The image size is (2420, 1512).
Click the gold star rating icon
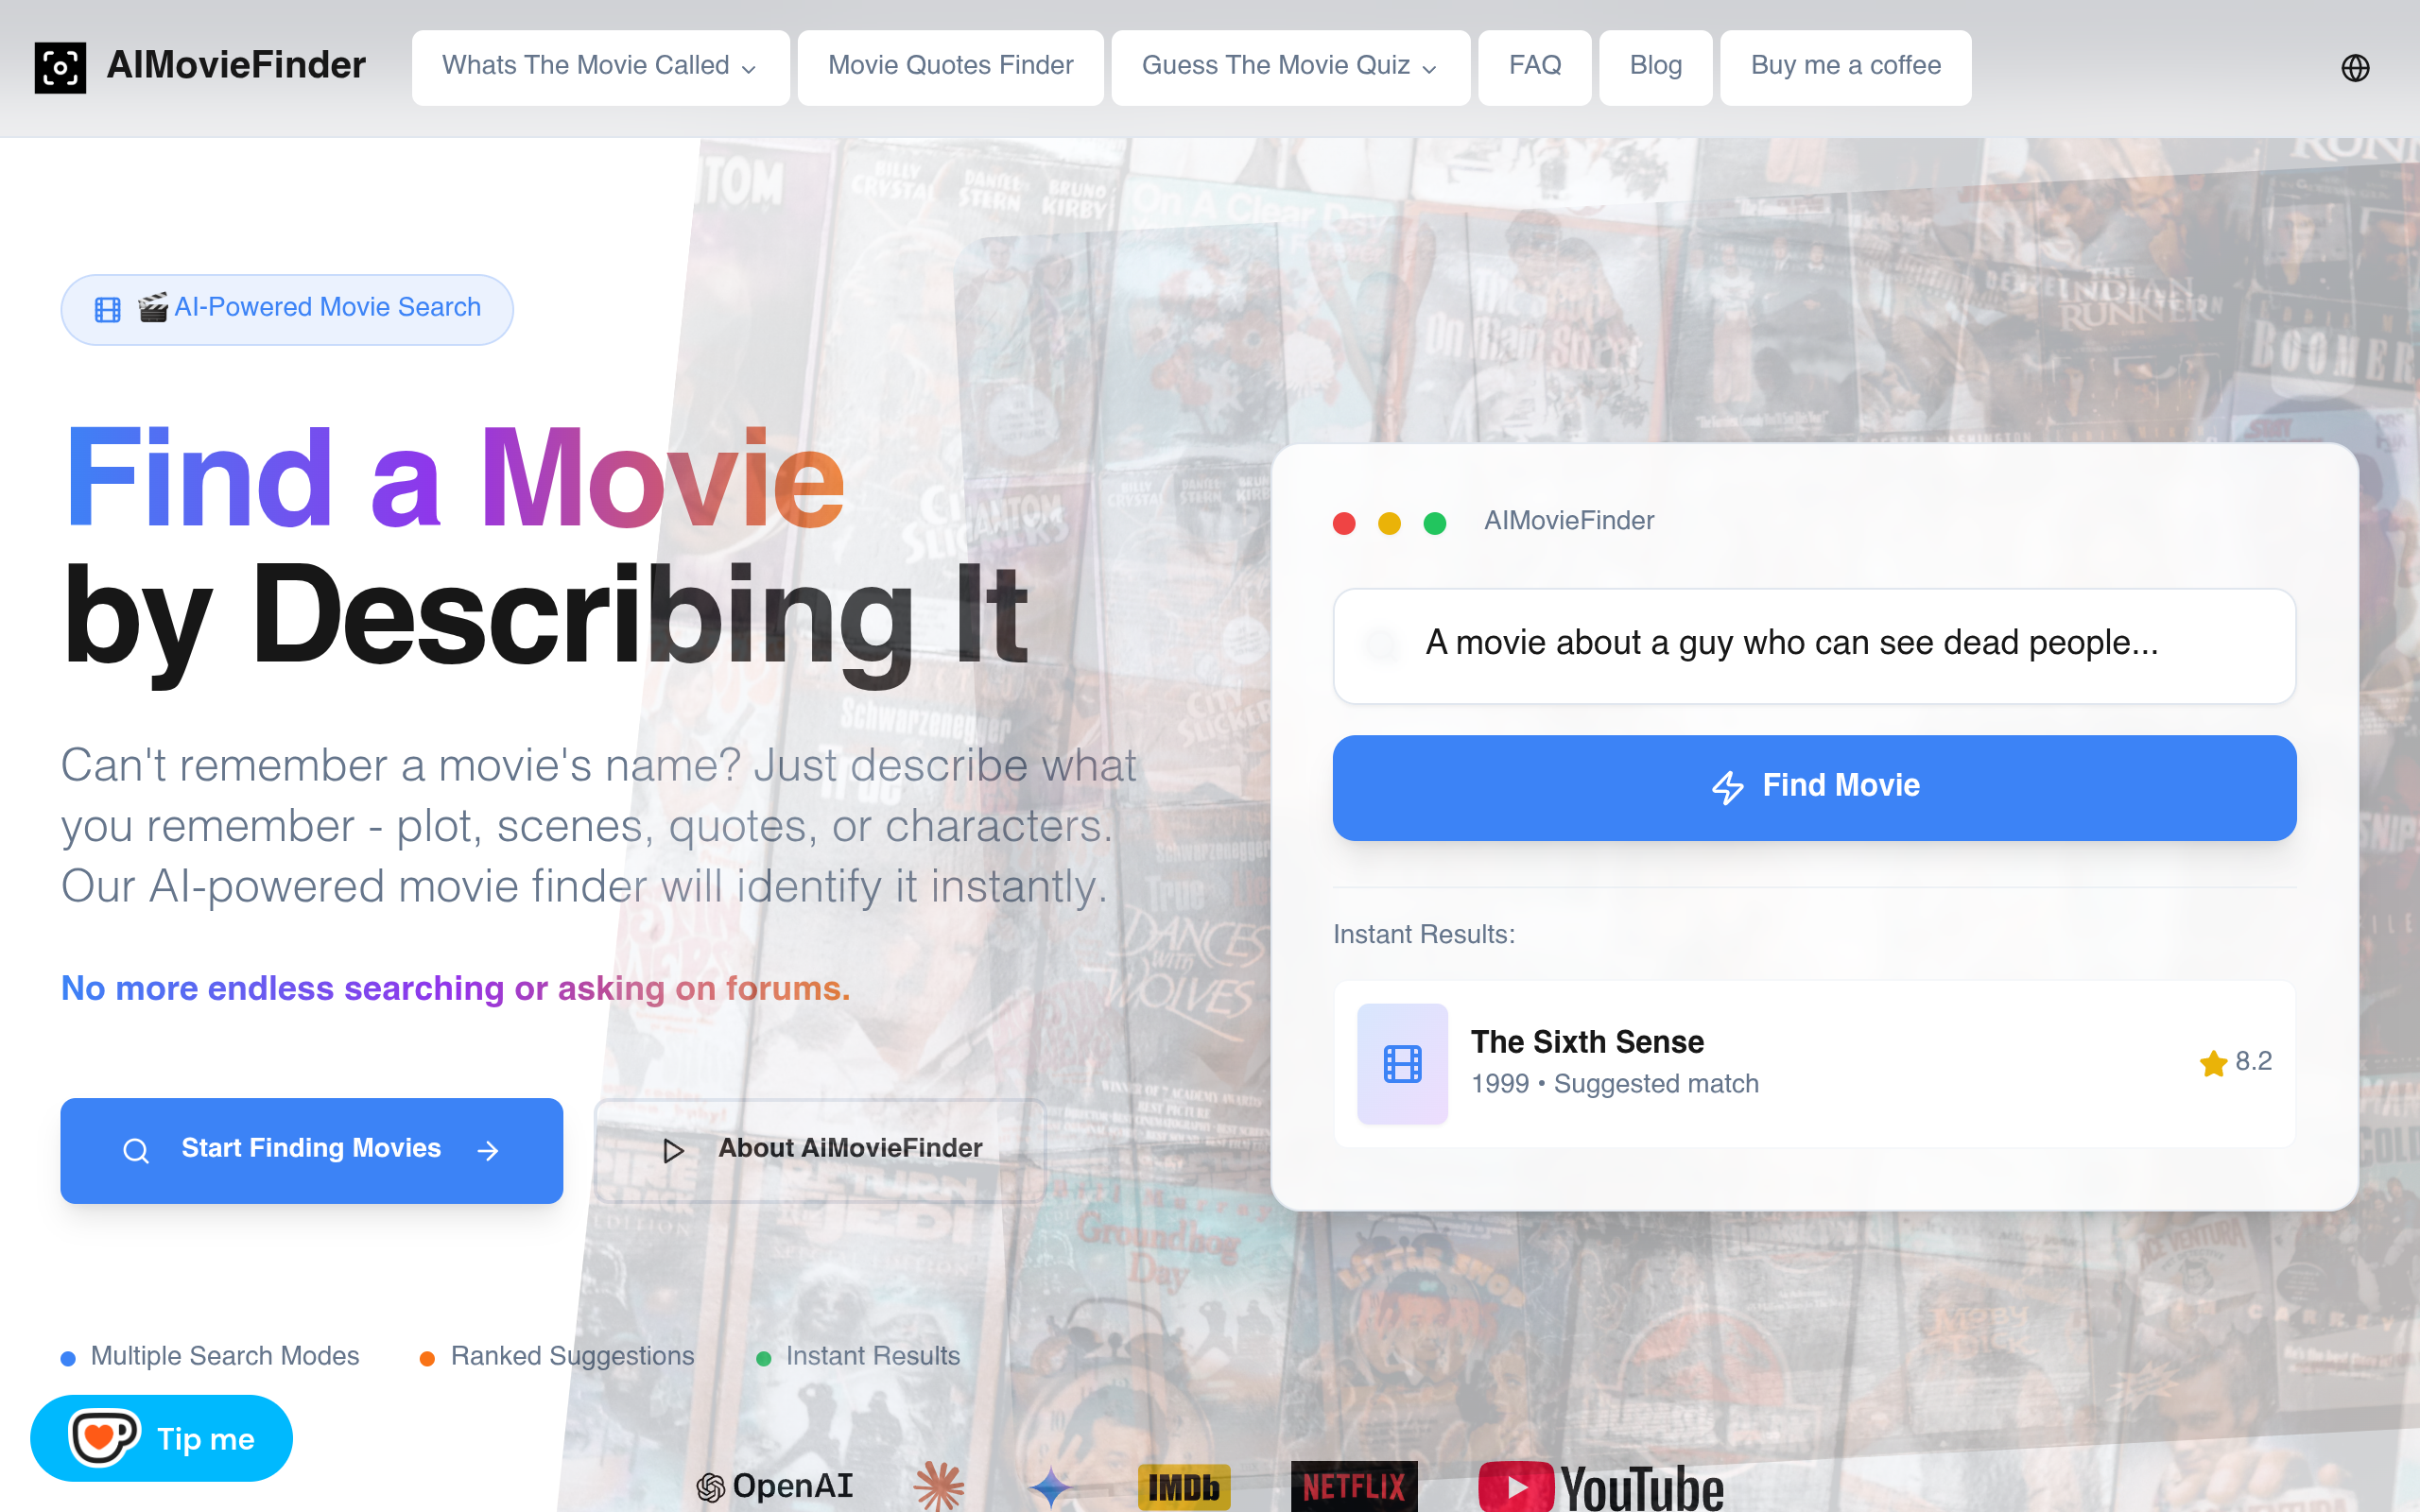[2213, 1062]
